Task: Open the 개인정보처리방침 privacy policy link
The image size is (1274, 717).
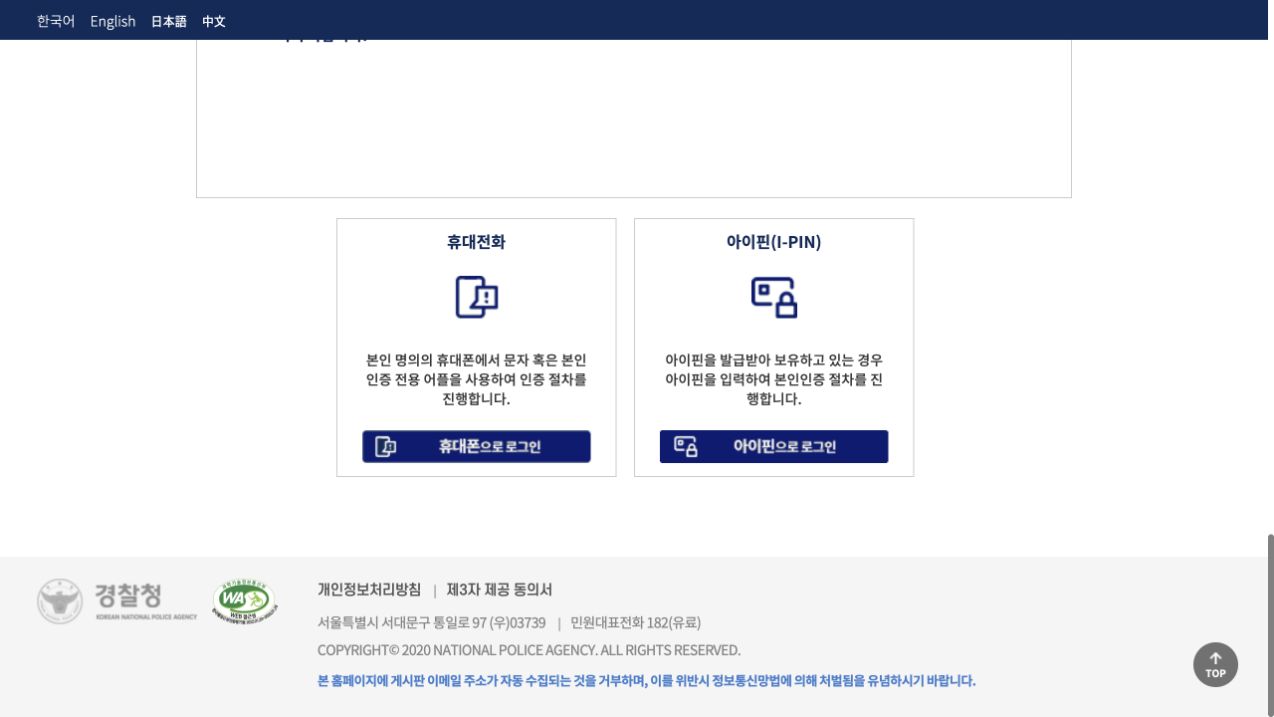Action: [369, 590]
